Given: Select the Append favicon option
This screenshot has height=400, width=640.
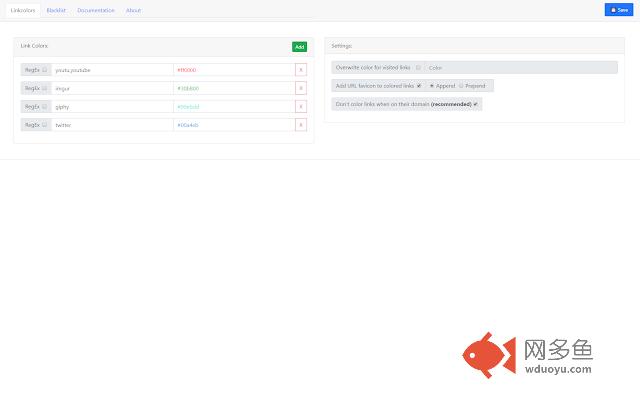Looking at the screenshot, I should point(432,86).
